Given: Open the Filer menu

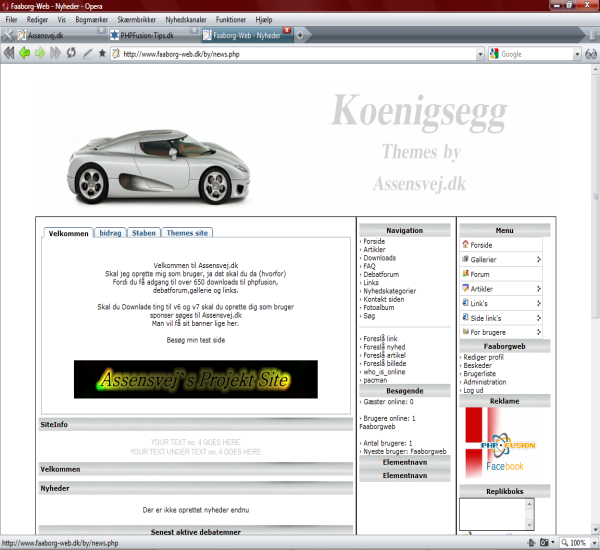Looking at the screenshot, I should pyautogui.click(x=11, y=20).
